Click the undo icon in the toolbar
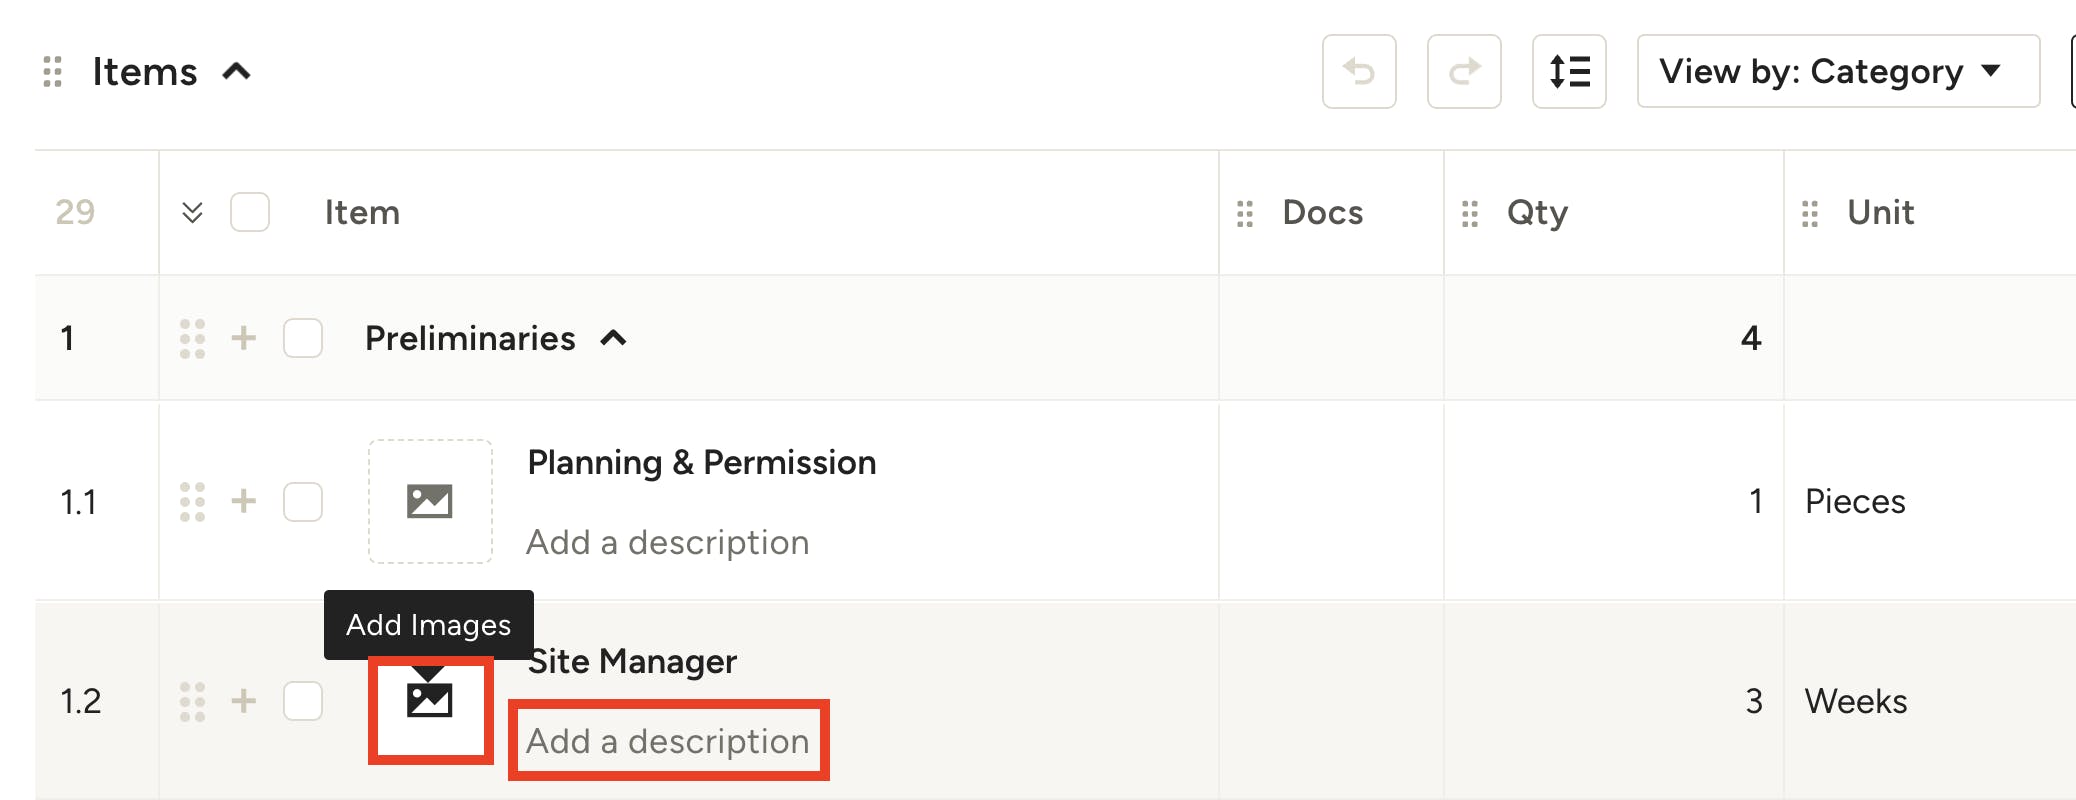Viewport: 2076px width, 800px height. pyautogui.click(x=1359, y=71)
